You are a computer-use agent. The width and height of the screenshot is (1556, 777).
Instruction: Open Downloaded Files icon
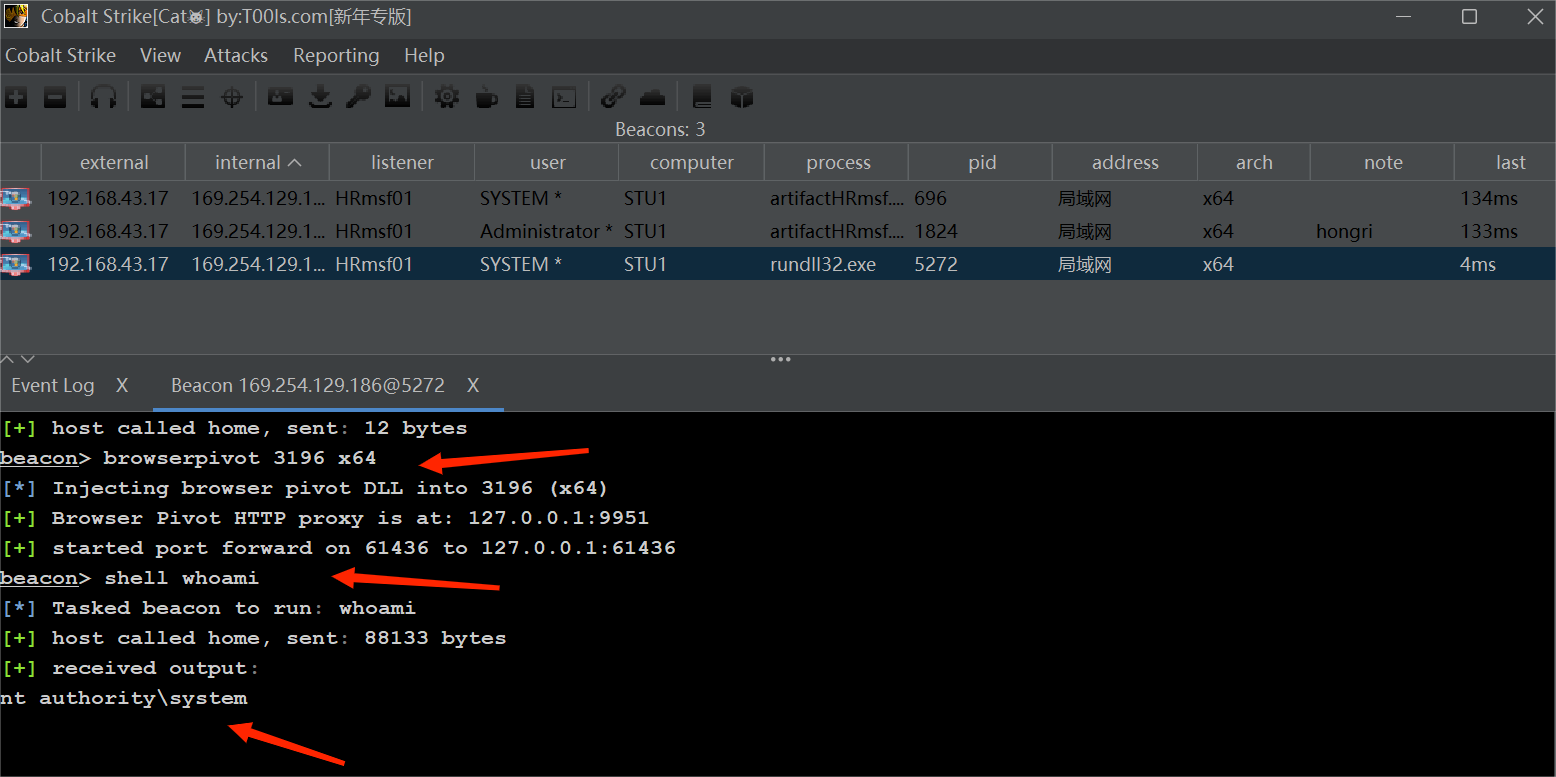tap(320, 97)
